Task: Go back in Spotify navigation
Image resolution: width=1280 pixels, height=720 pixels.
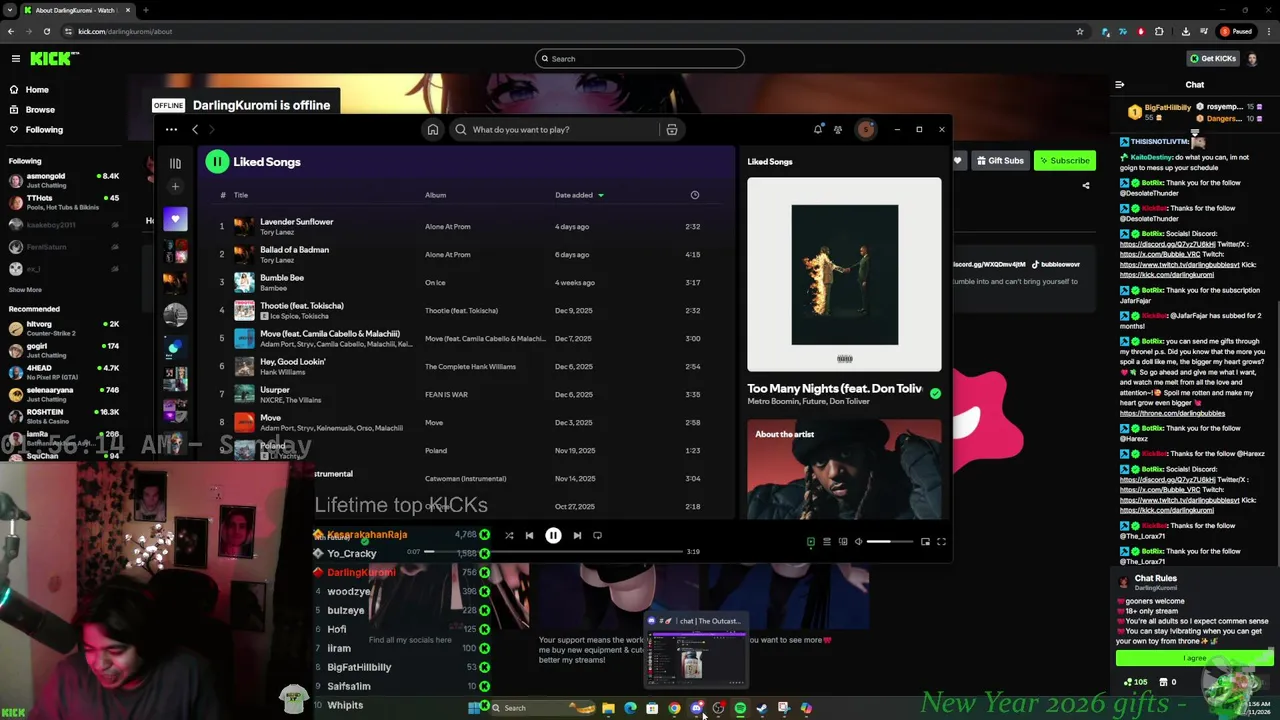Action: coord(195,129)
